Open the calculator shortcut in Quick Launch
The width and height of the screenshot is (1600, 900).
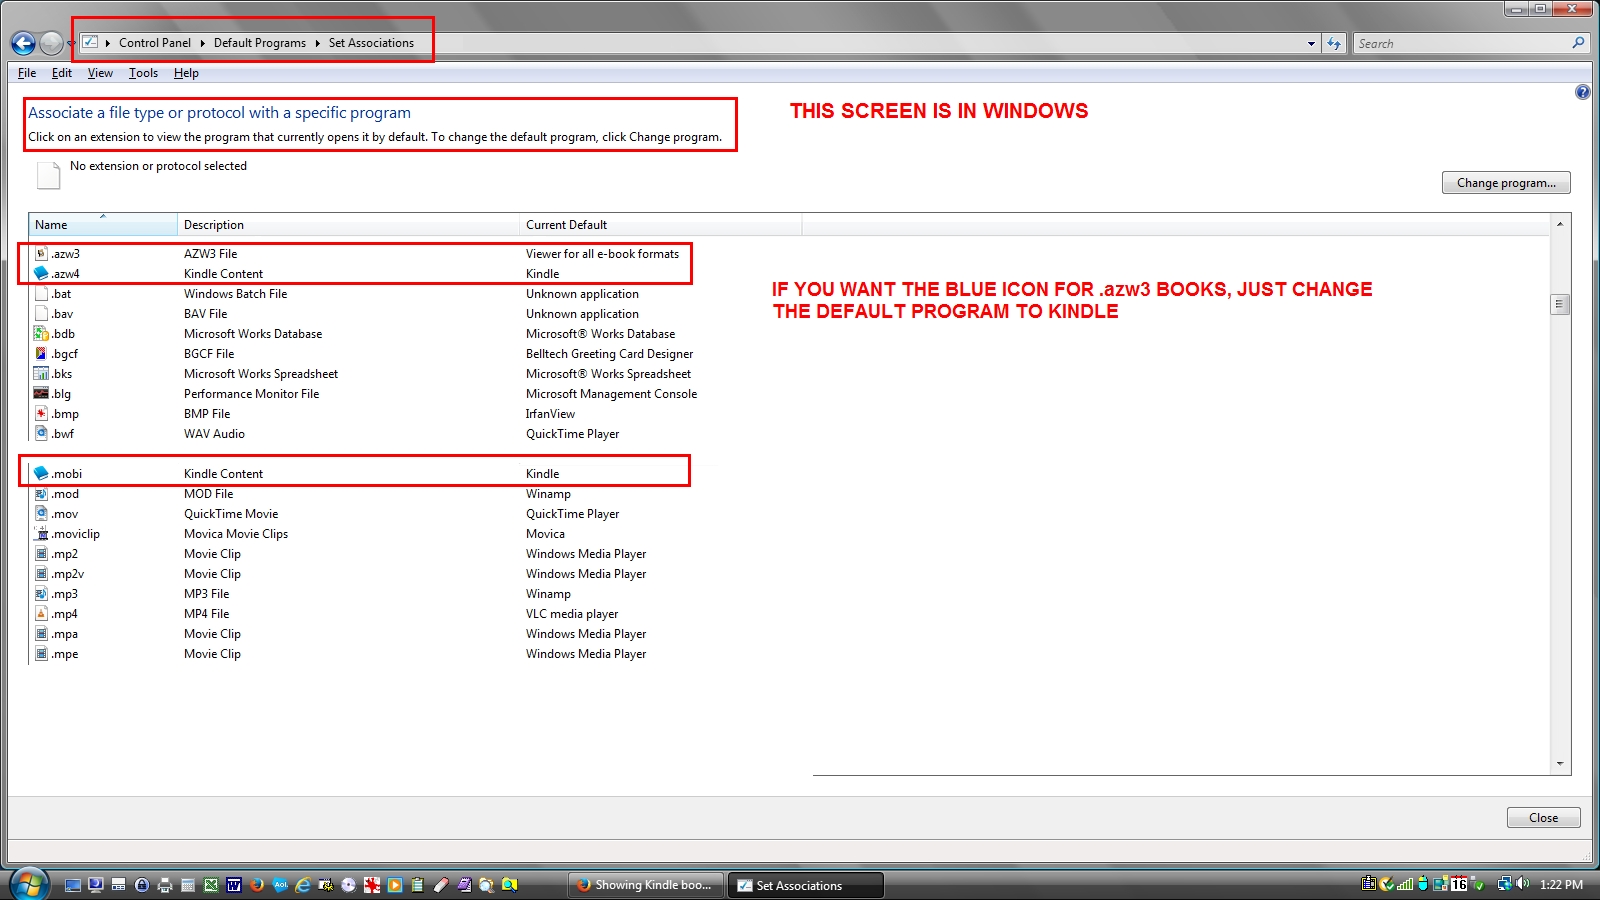(x=188, y=885)
